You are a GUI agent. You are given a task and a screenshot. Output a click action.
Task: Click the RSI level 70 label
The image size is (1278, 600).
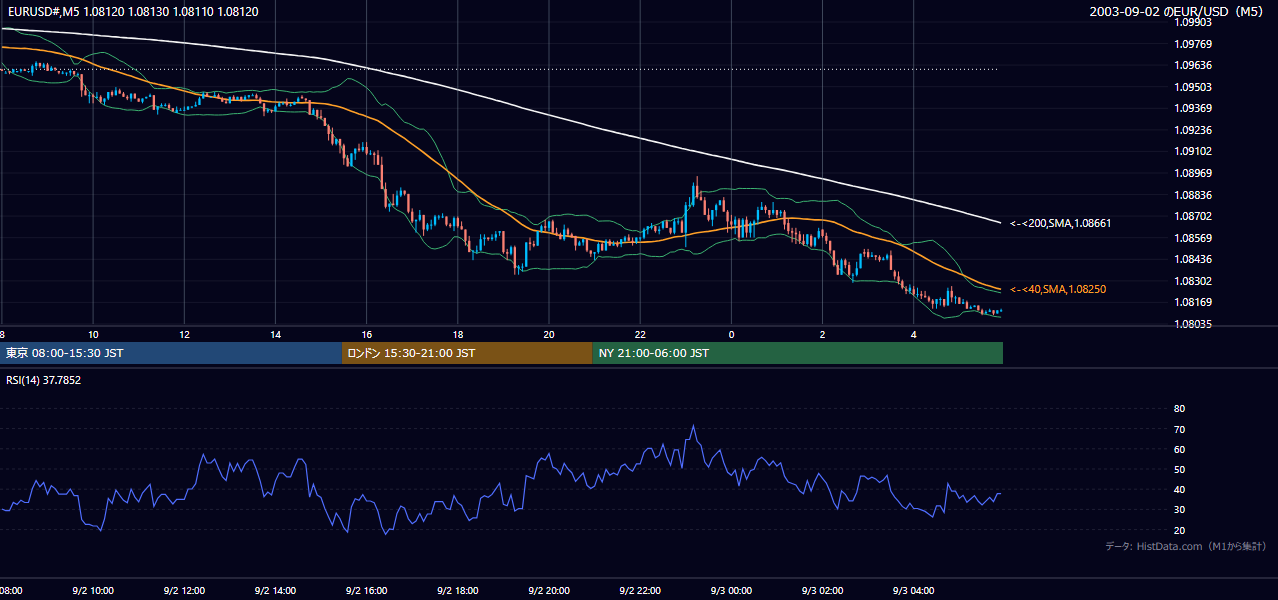[1179, 429]
